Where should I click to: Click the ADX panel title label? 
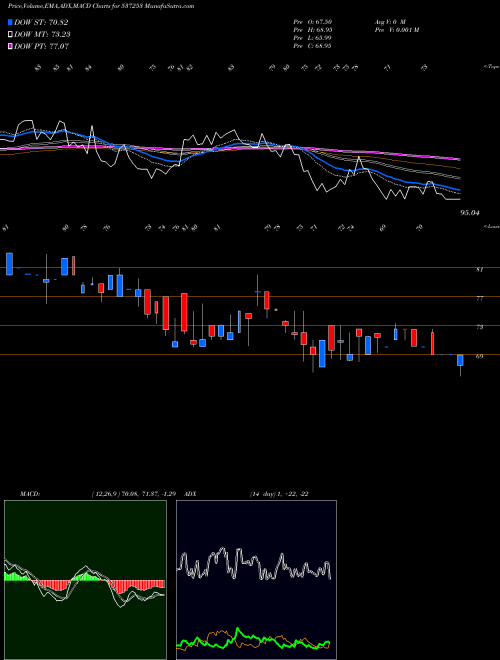(x=190, y=494)
